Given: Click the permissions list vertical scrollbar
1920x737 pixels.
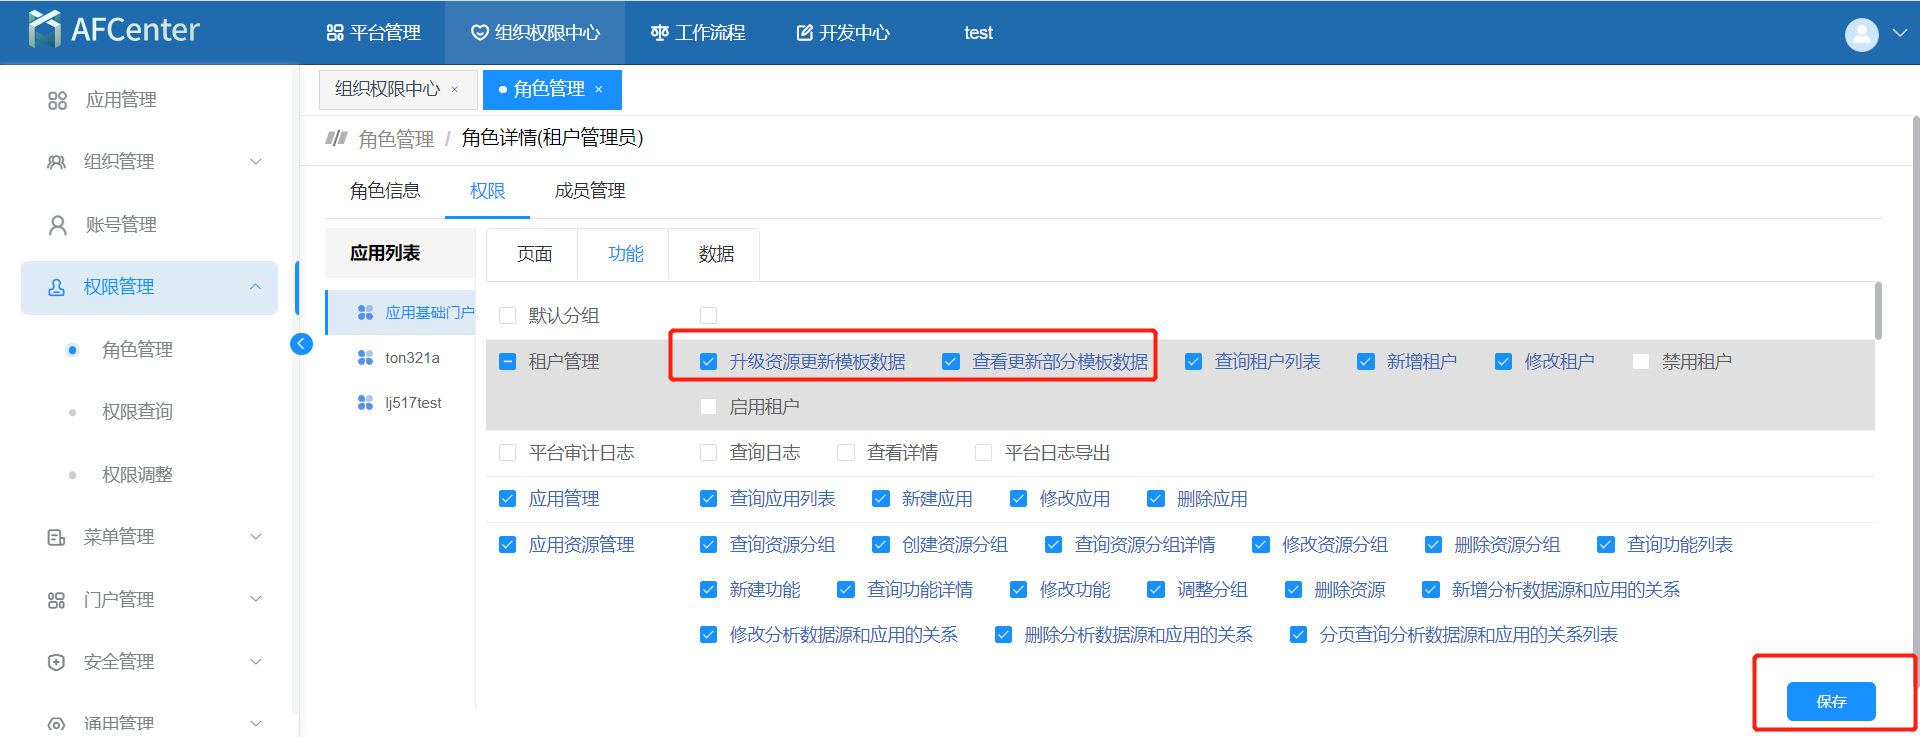Looking at the screenshot, I should point(1878,311).
